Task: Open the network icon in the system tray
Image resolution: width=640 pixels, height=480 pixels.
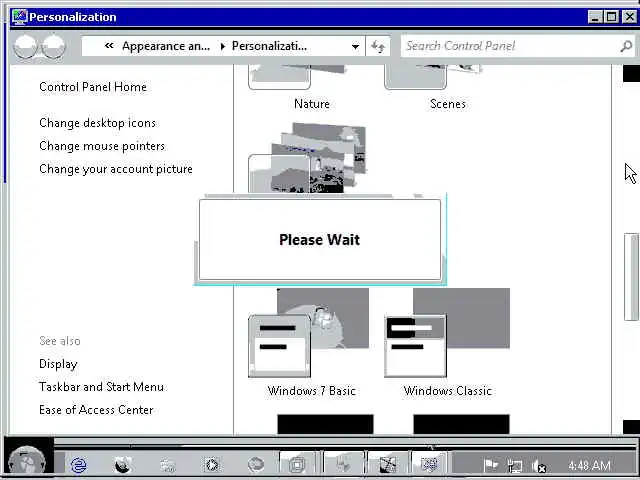Action: pos(515,465)
